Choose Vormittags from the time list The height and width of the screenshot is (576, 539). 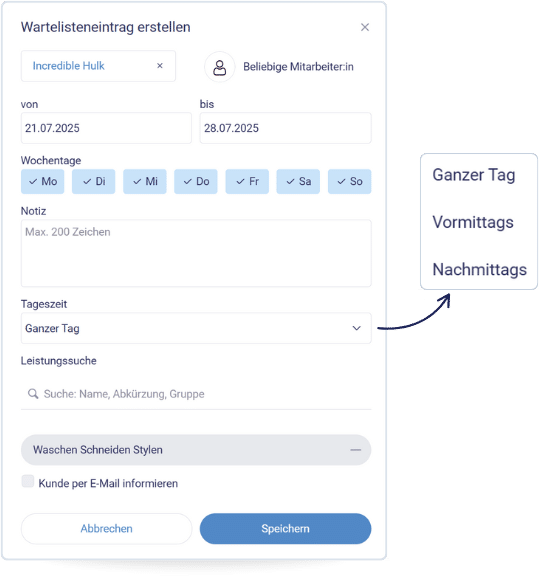click(x=473, y=222)
